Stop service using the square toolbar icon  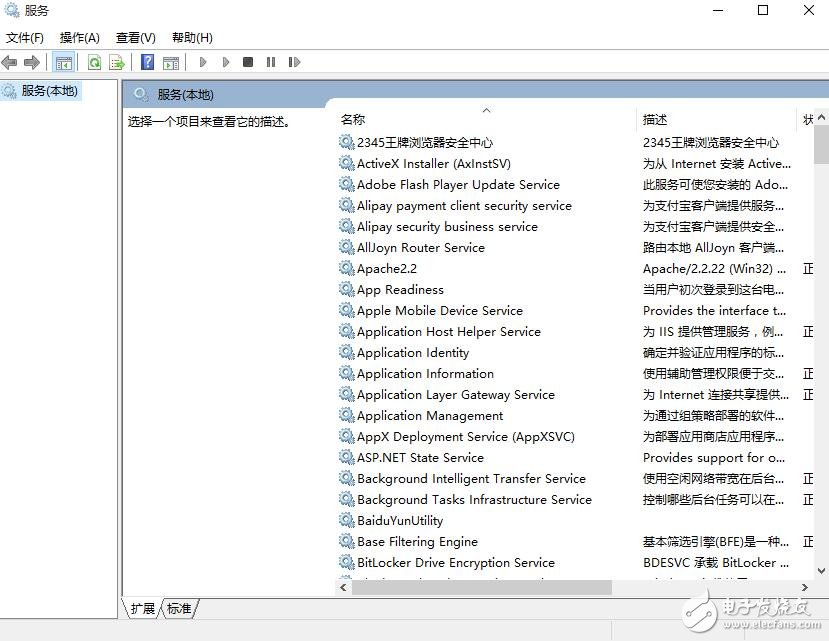click(x=248, y=63)
